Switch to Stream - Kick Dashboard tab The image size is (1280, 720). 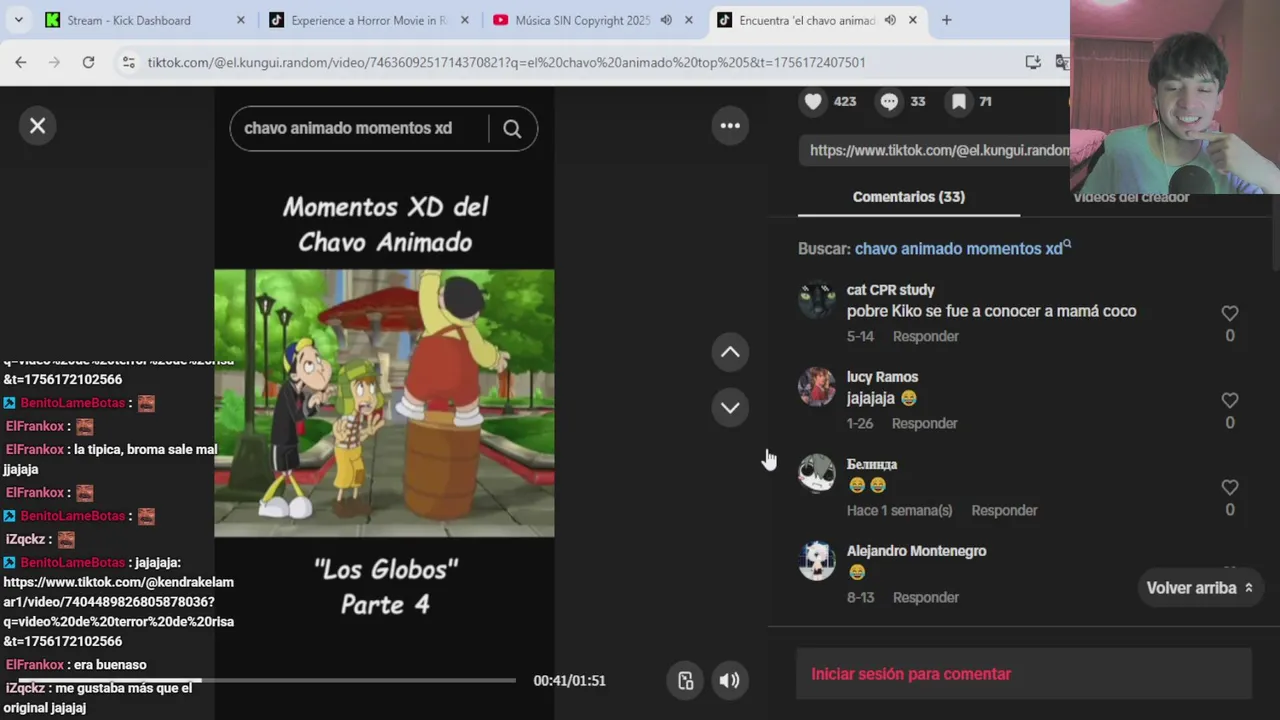[x=129, y=20]
